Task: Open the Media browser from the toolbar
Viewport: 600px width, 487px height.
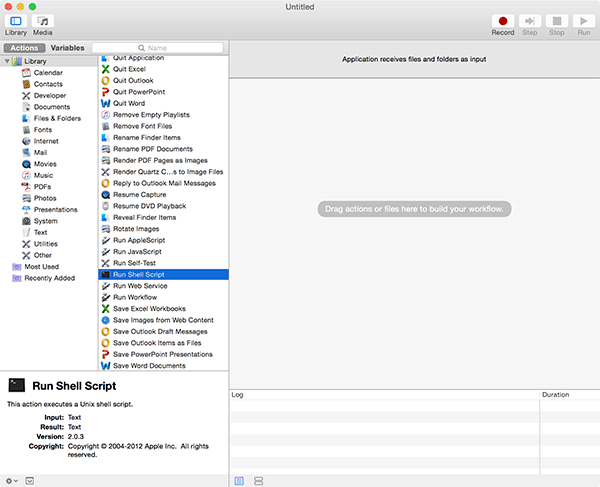Action: [43, 21]
